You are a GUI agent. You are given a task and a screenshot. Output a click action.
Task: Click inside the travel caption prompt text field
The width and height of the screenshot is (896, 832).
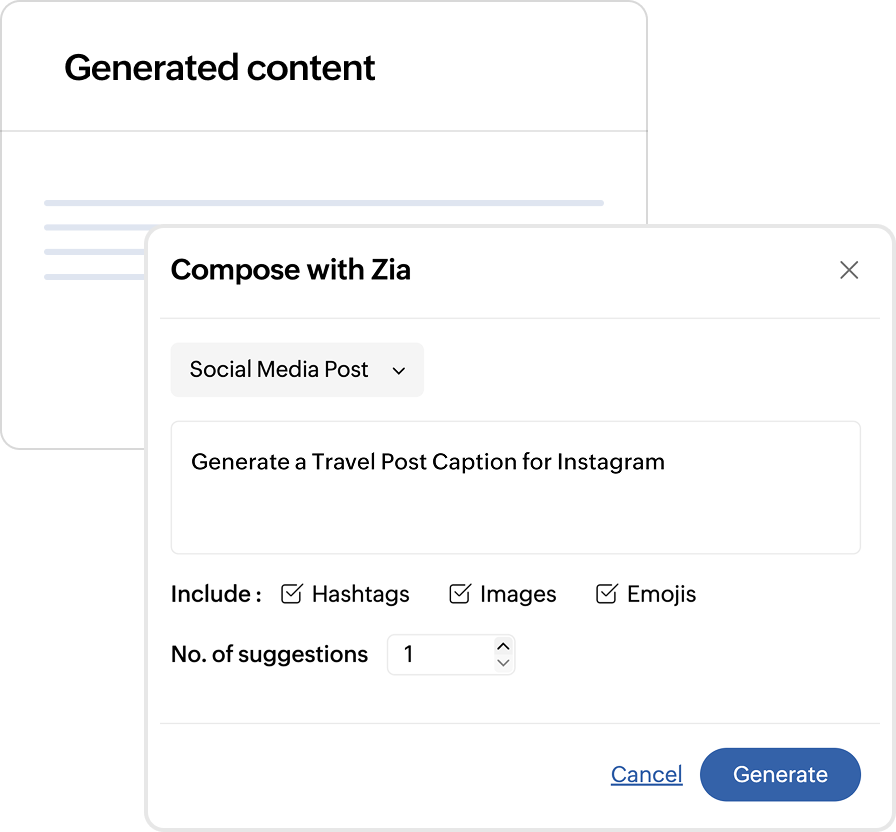[515, 487]
